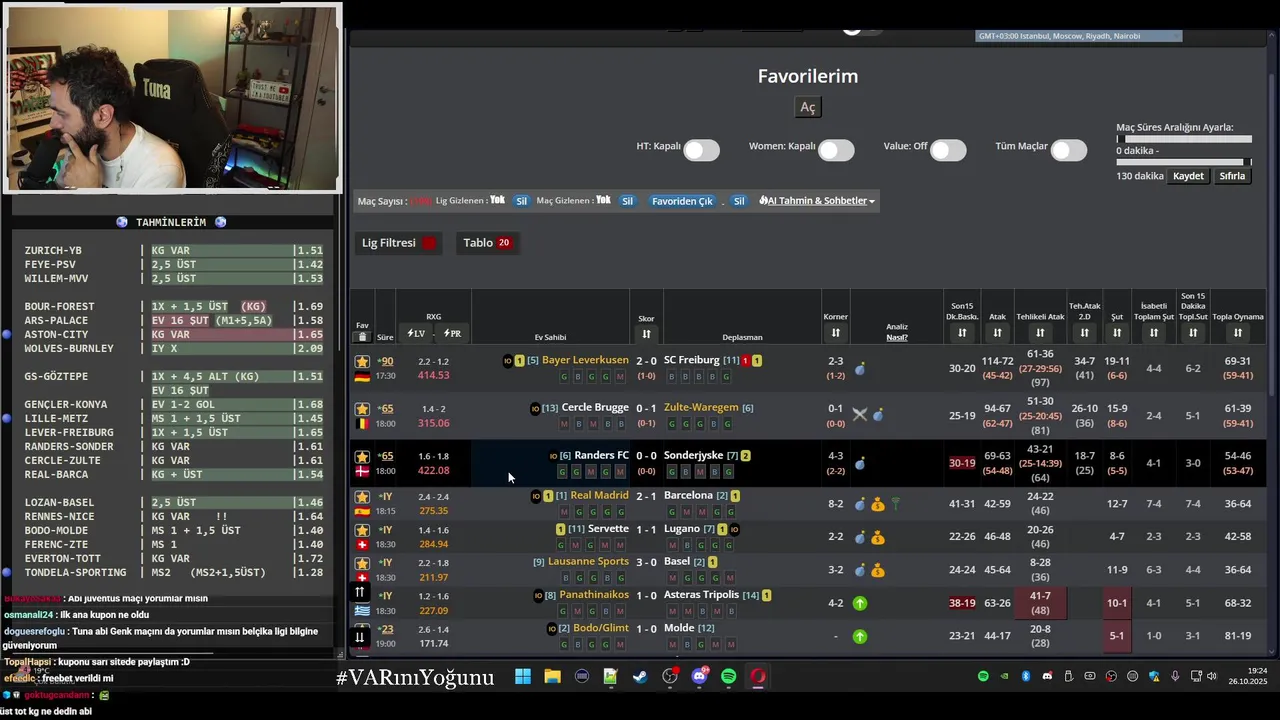Open the Bayer Leverkusen team link
Screen dimensions: 1280x720
click(585, 360)
